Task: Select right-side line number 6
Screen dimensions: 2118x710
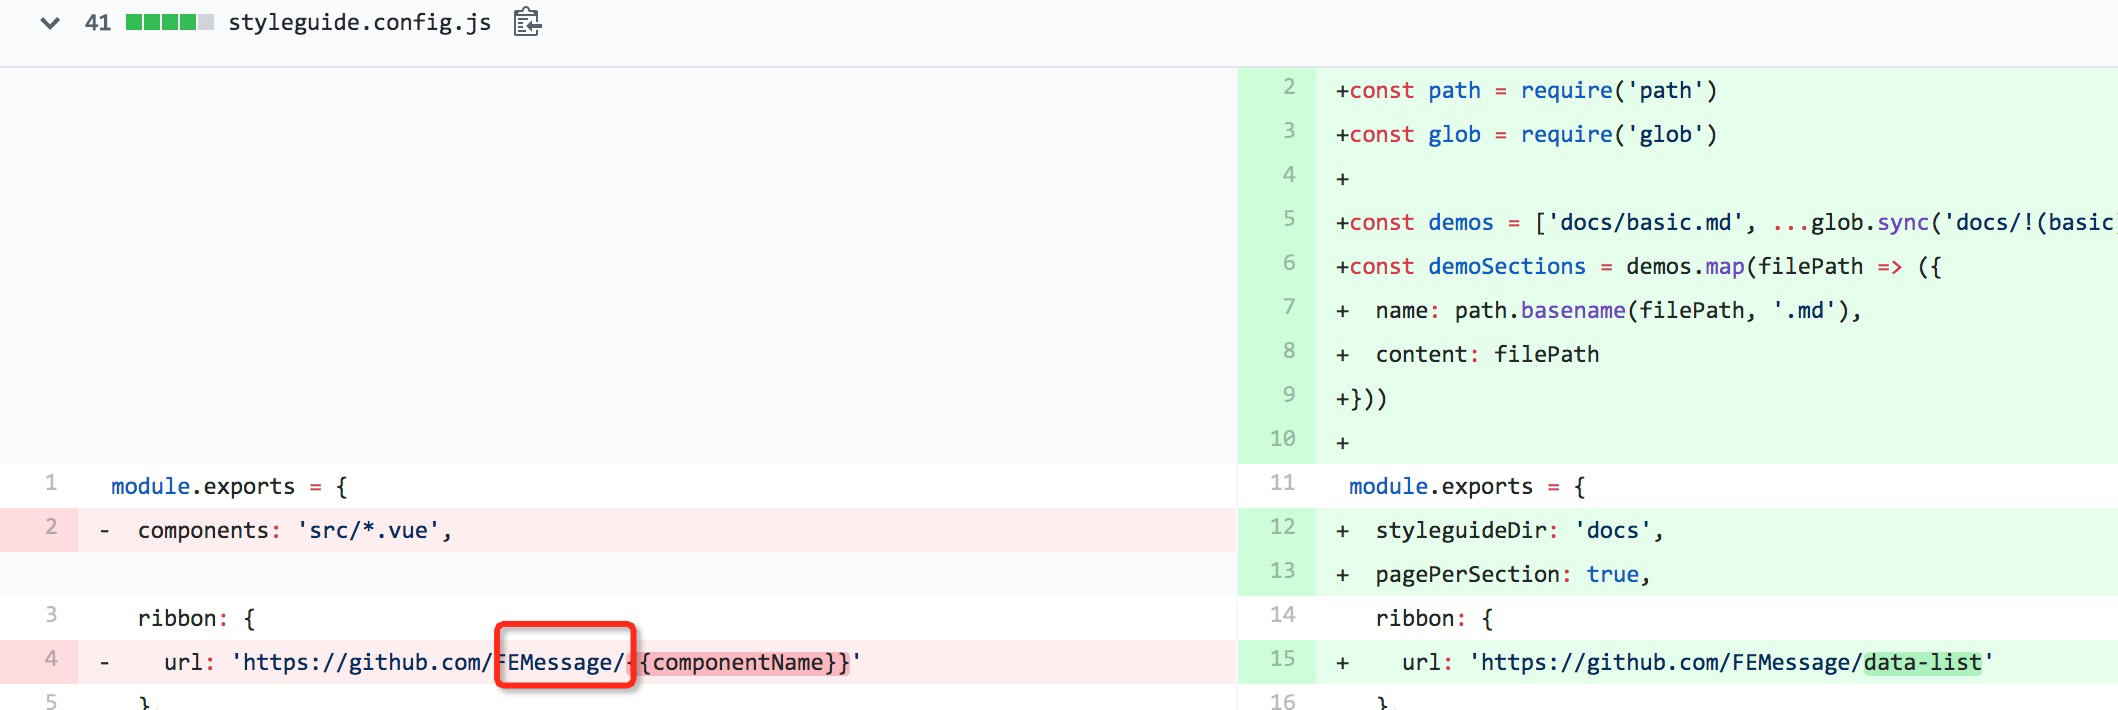Action: [1289, 263]
